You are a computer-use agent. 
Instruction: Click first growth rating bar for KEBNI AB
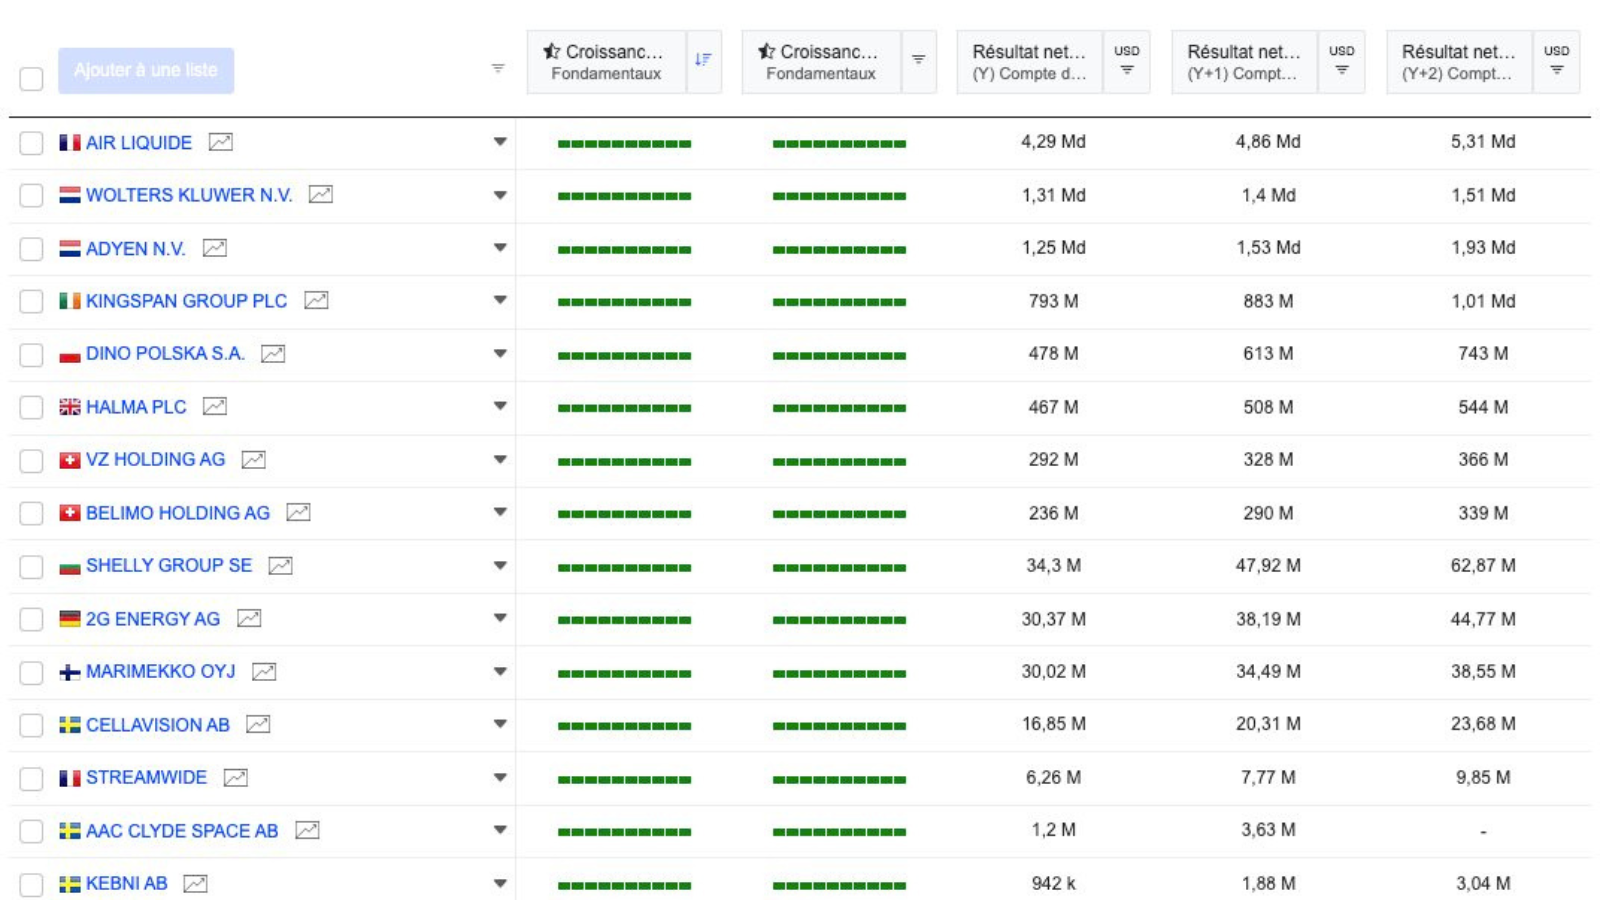click(624, 886)
